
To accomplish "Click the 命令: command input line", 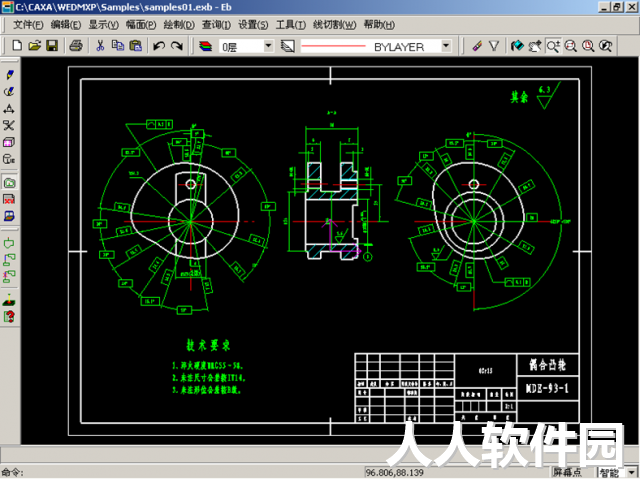I will 182,473.
